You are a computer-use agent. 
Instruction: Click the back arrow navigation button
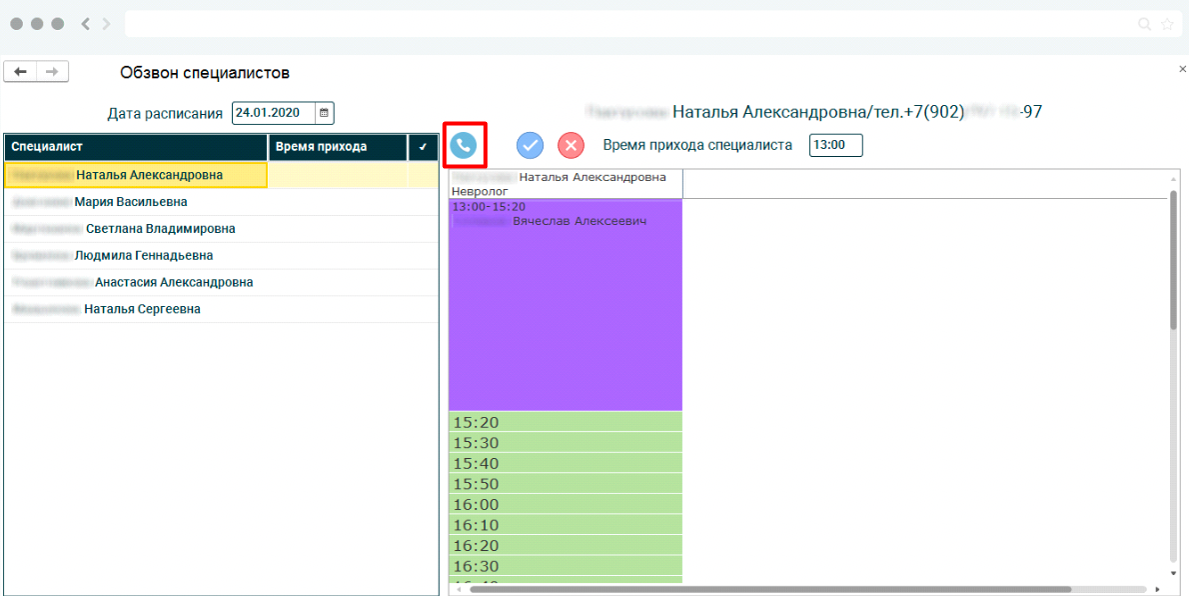20,72
